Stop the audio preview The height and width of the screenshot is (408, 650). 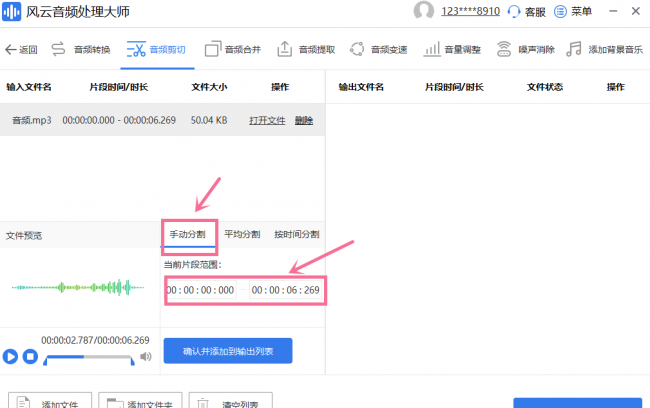[30, 357]
